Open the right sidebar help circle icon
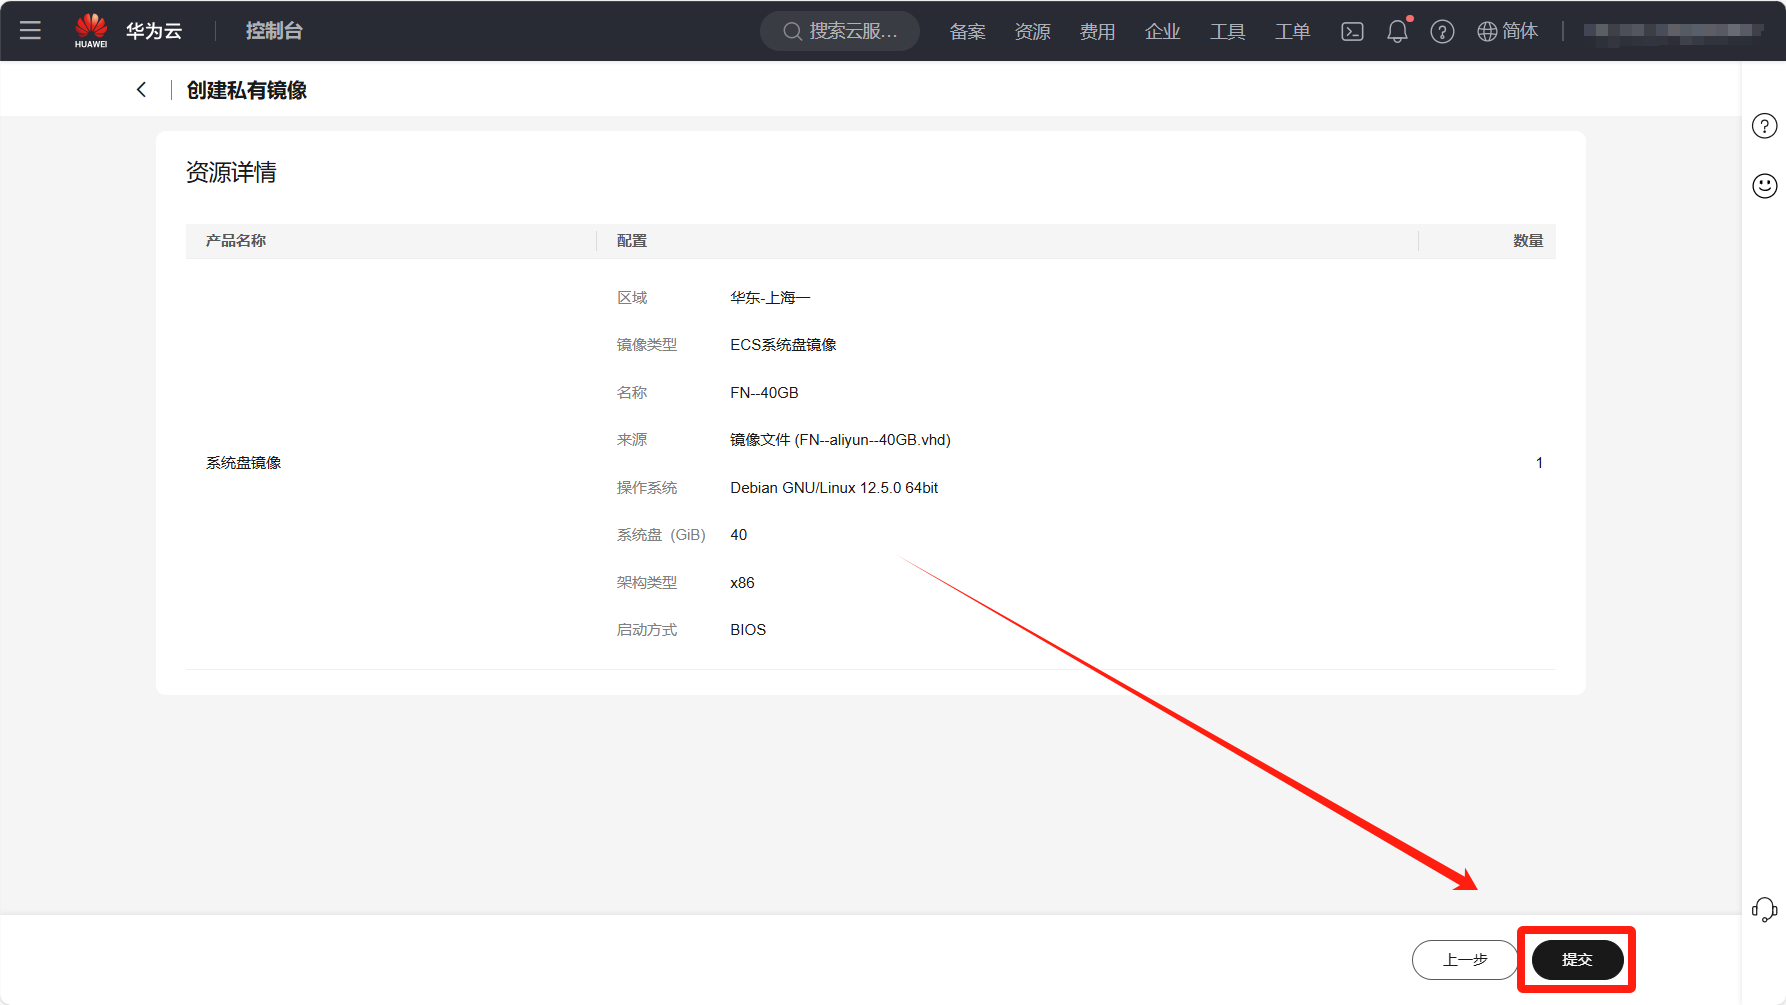The width and height of the screenshot is (1786, 1005). tap(1764, 126)
